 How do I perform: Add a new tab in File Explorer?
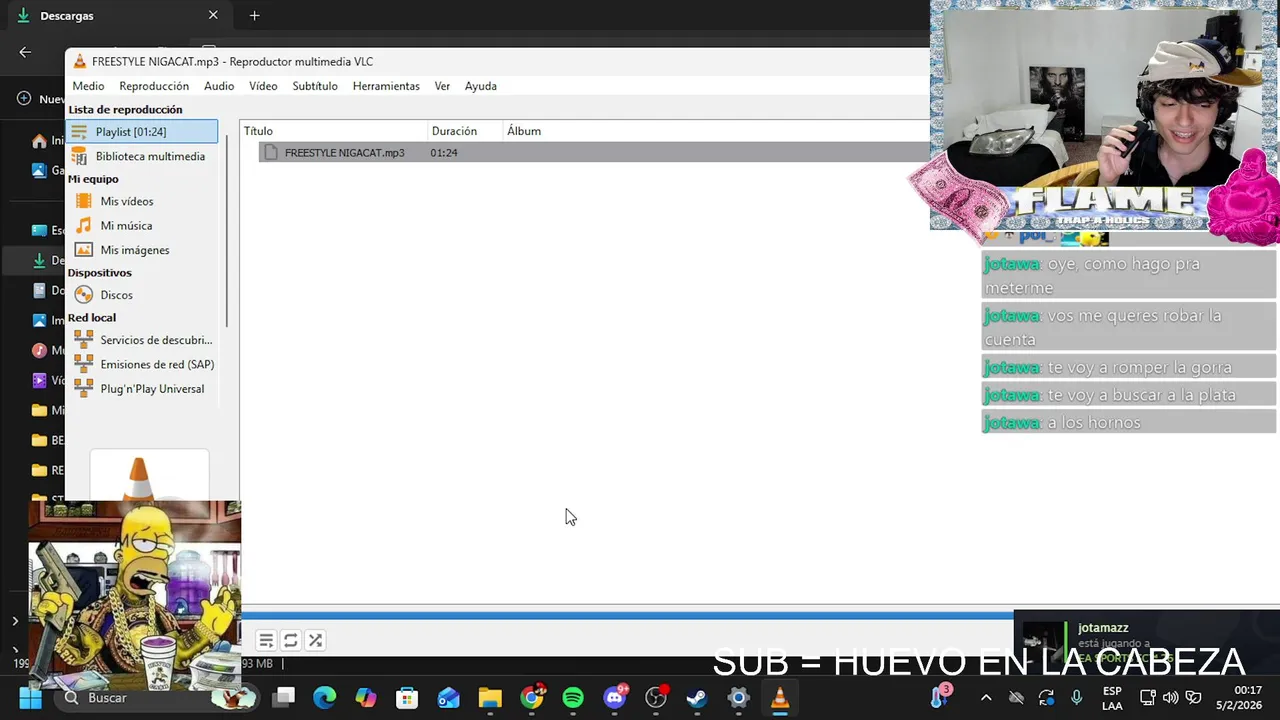254,15
